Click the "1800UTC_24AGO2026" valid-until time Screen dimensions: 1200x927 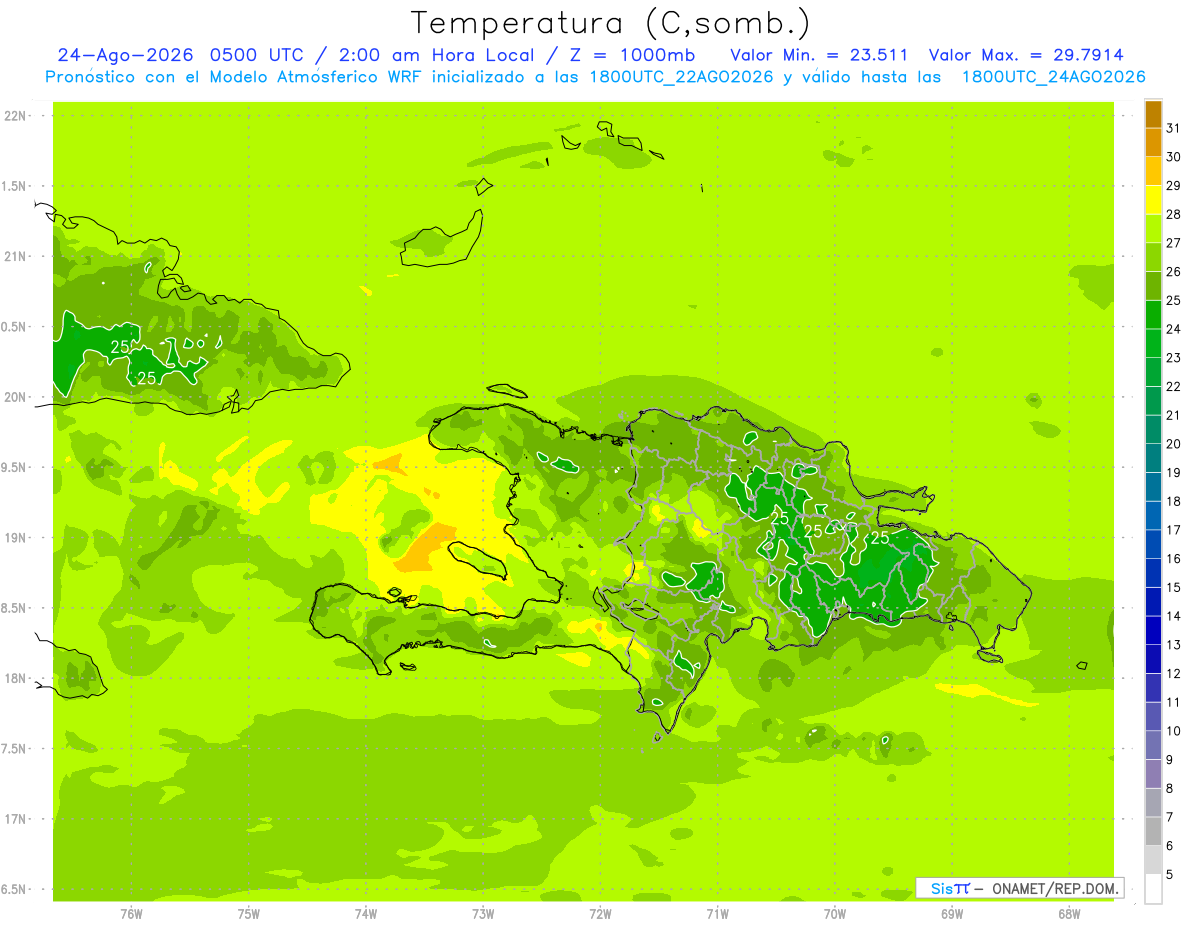1053,77
